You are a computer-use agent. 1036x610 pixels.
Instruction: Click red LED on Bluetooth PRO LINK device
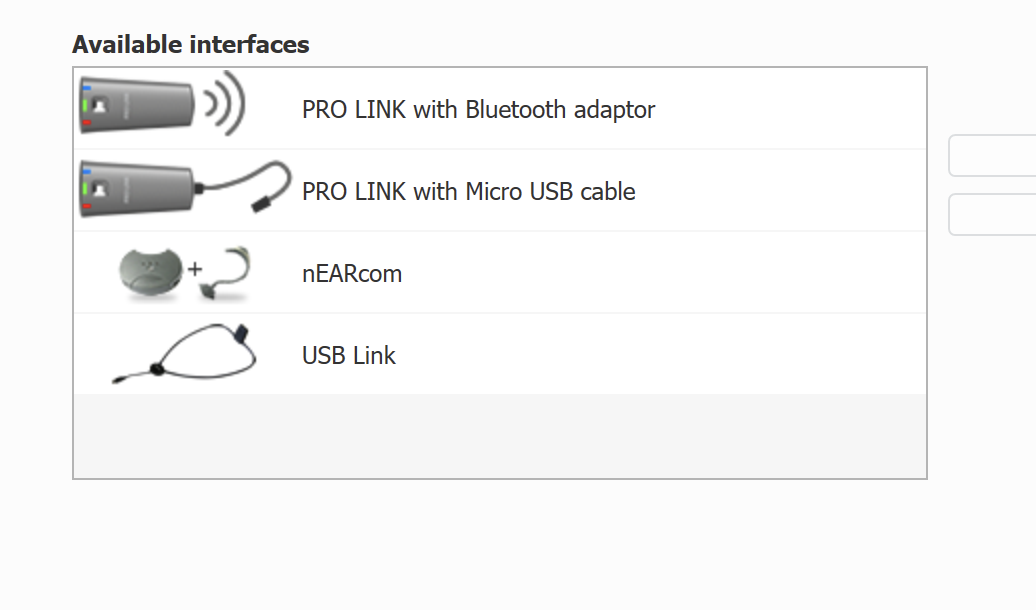(87, 123)
